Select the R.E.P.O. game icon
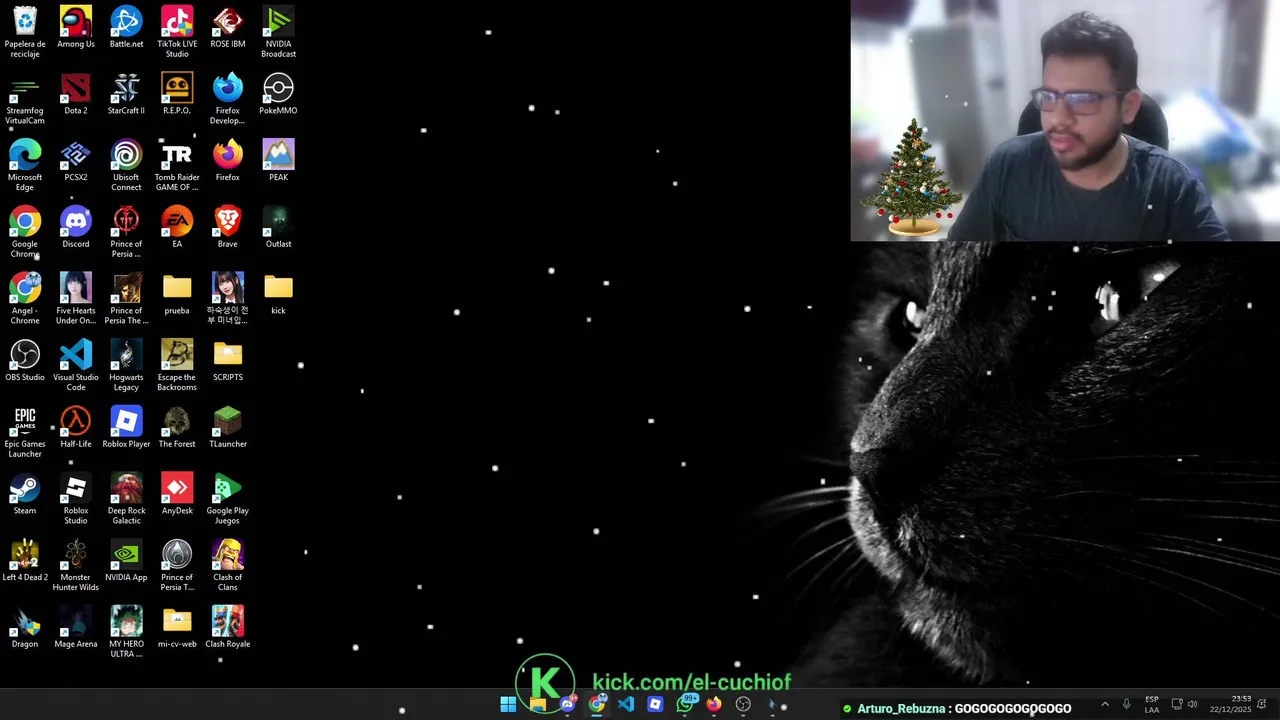Viewport: 1280px width, 720px height. coord(177,94)
